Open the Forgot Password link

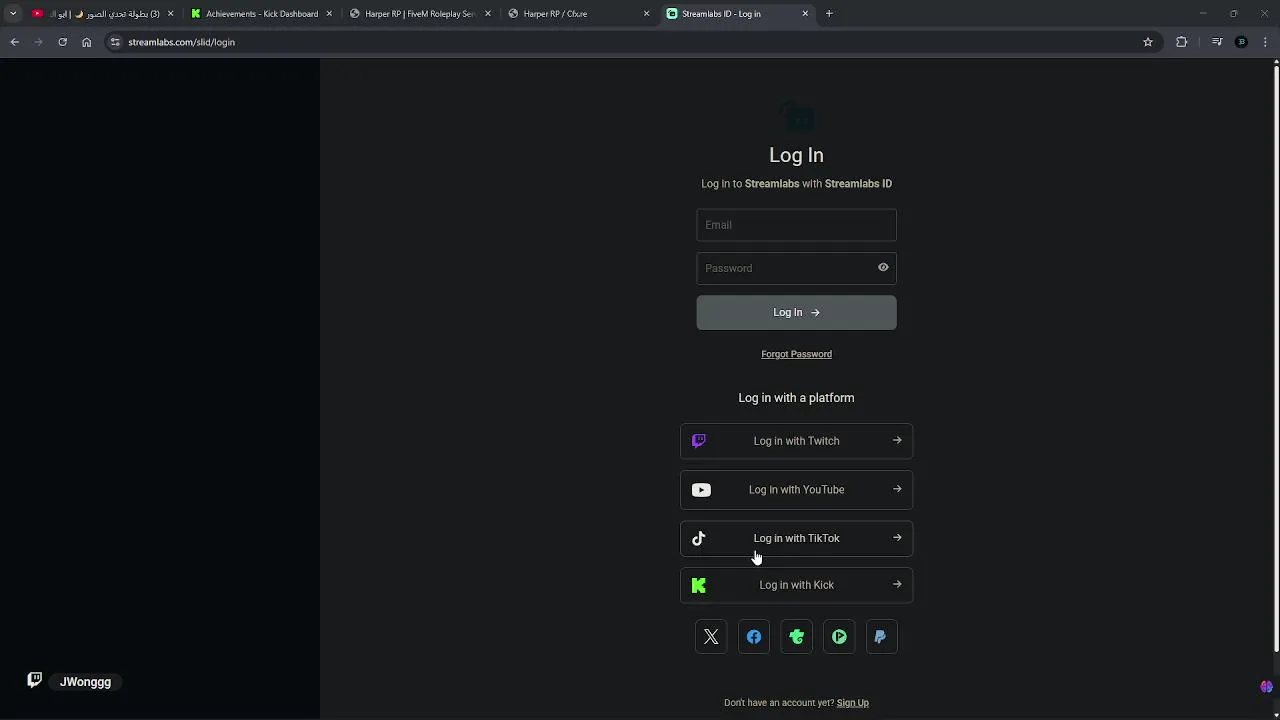coord(796,354)
